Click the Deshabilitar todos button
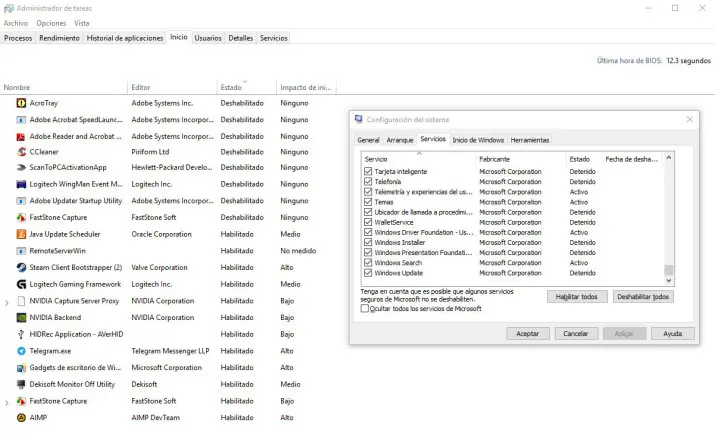The height and width of the screenshot is (438, 715). 643,297
